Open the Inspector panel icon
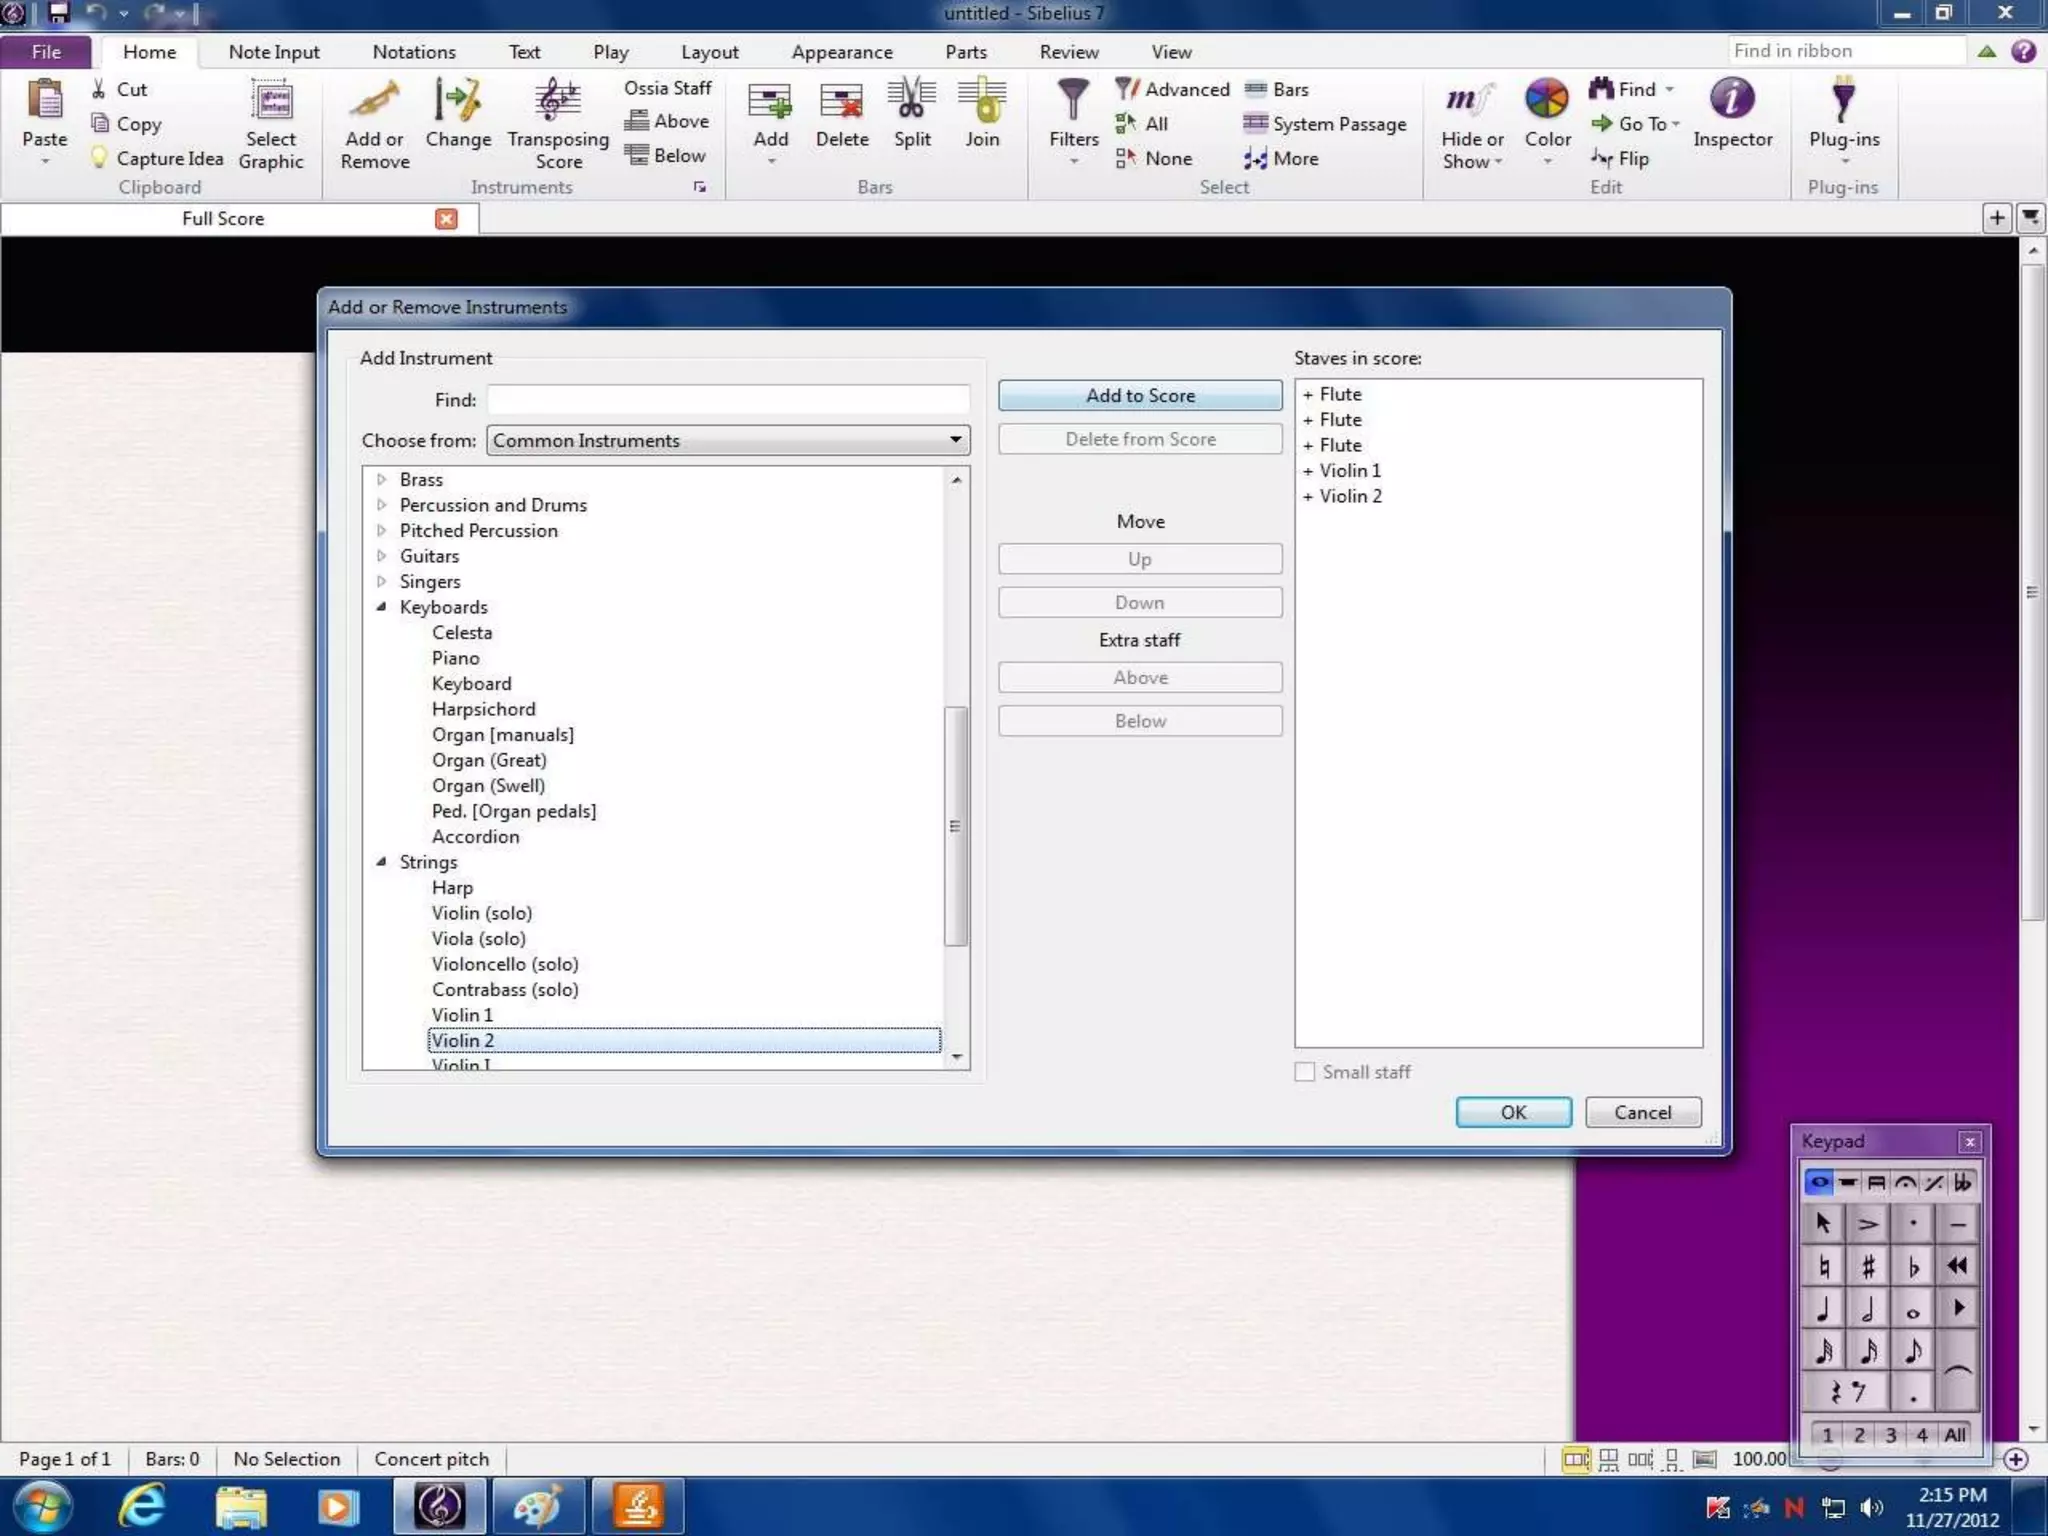This screenshot has height=1536, width=2048. pos(1731,99)
